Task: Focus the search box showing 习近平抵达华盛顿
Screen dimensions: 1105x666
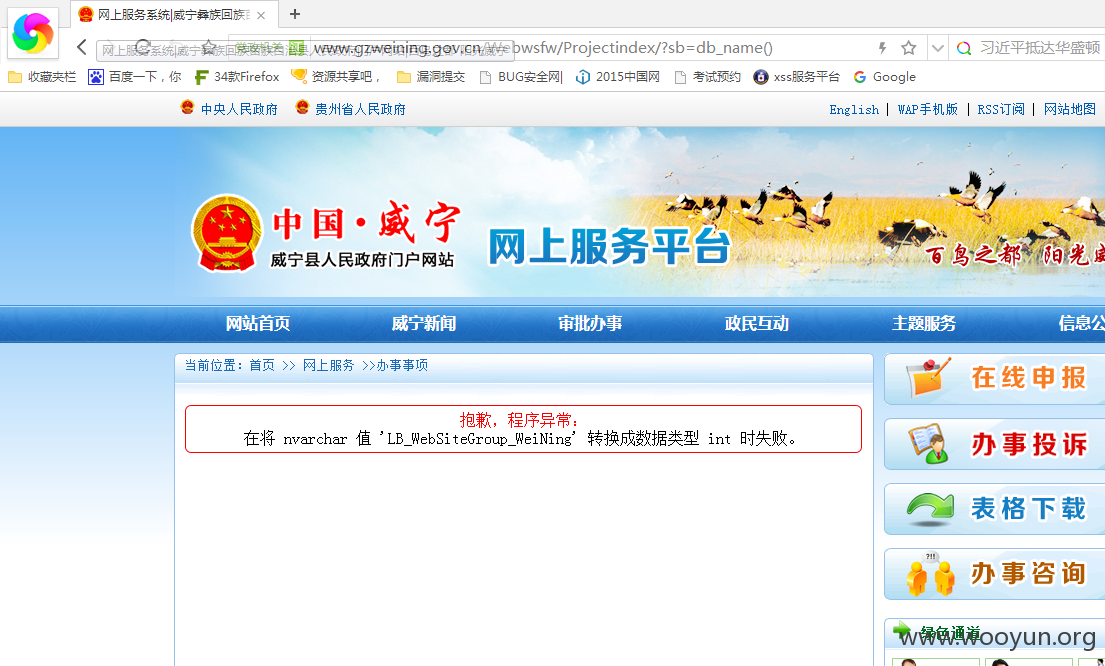Action: pyautogui.click(x=1039, y=48)
